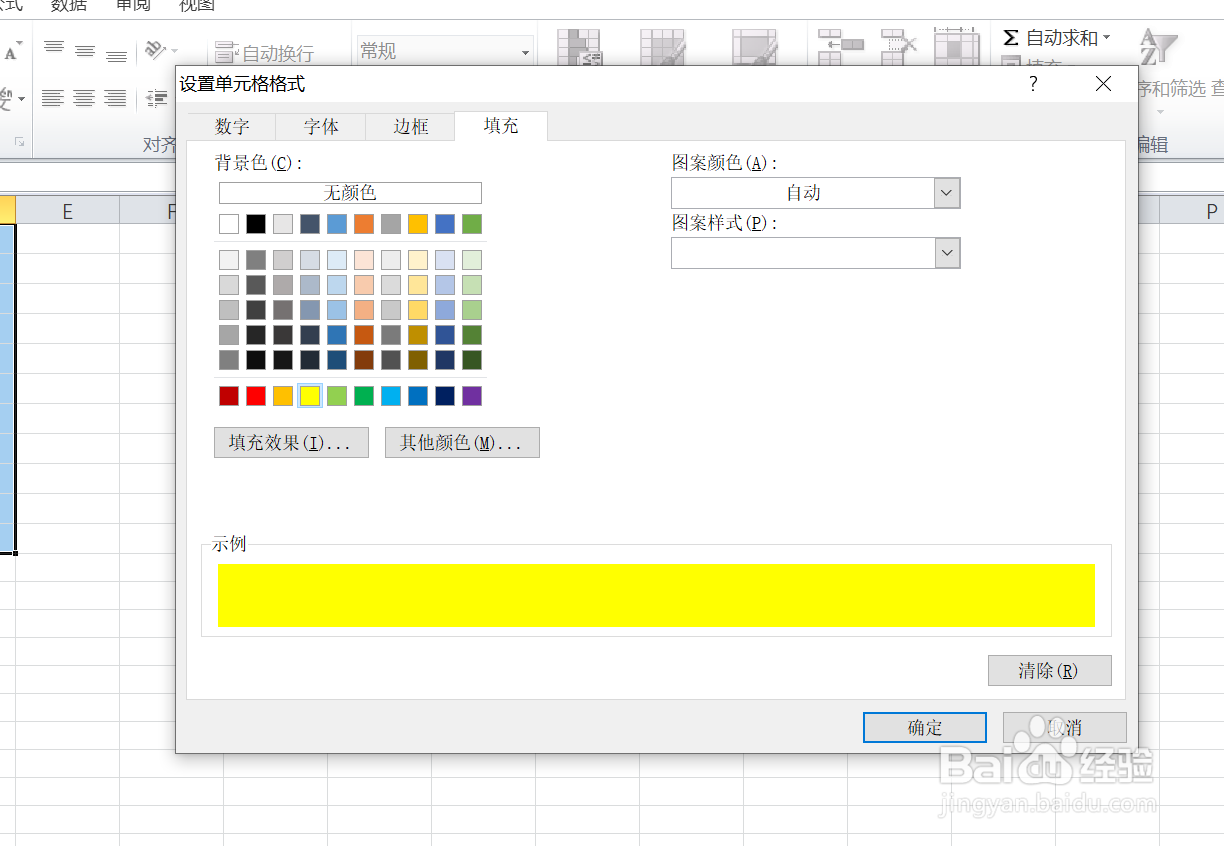Image resolution: width=1224 pixels, height=846 pixels.
Task: Open 填充效果 fill effects
Action: click(x=291, y=443)
